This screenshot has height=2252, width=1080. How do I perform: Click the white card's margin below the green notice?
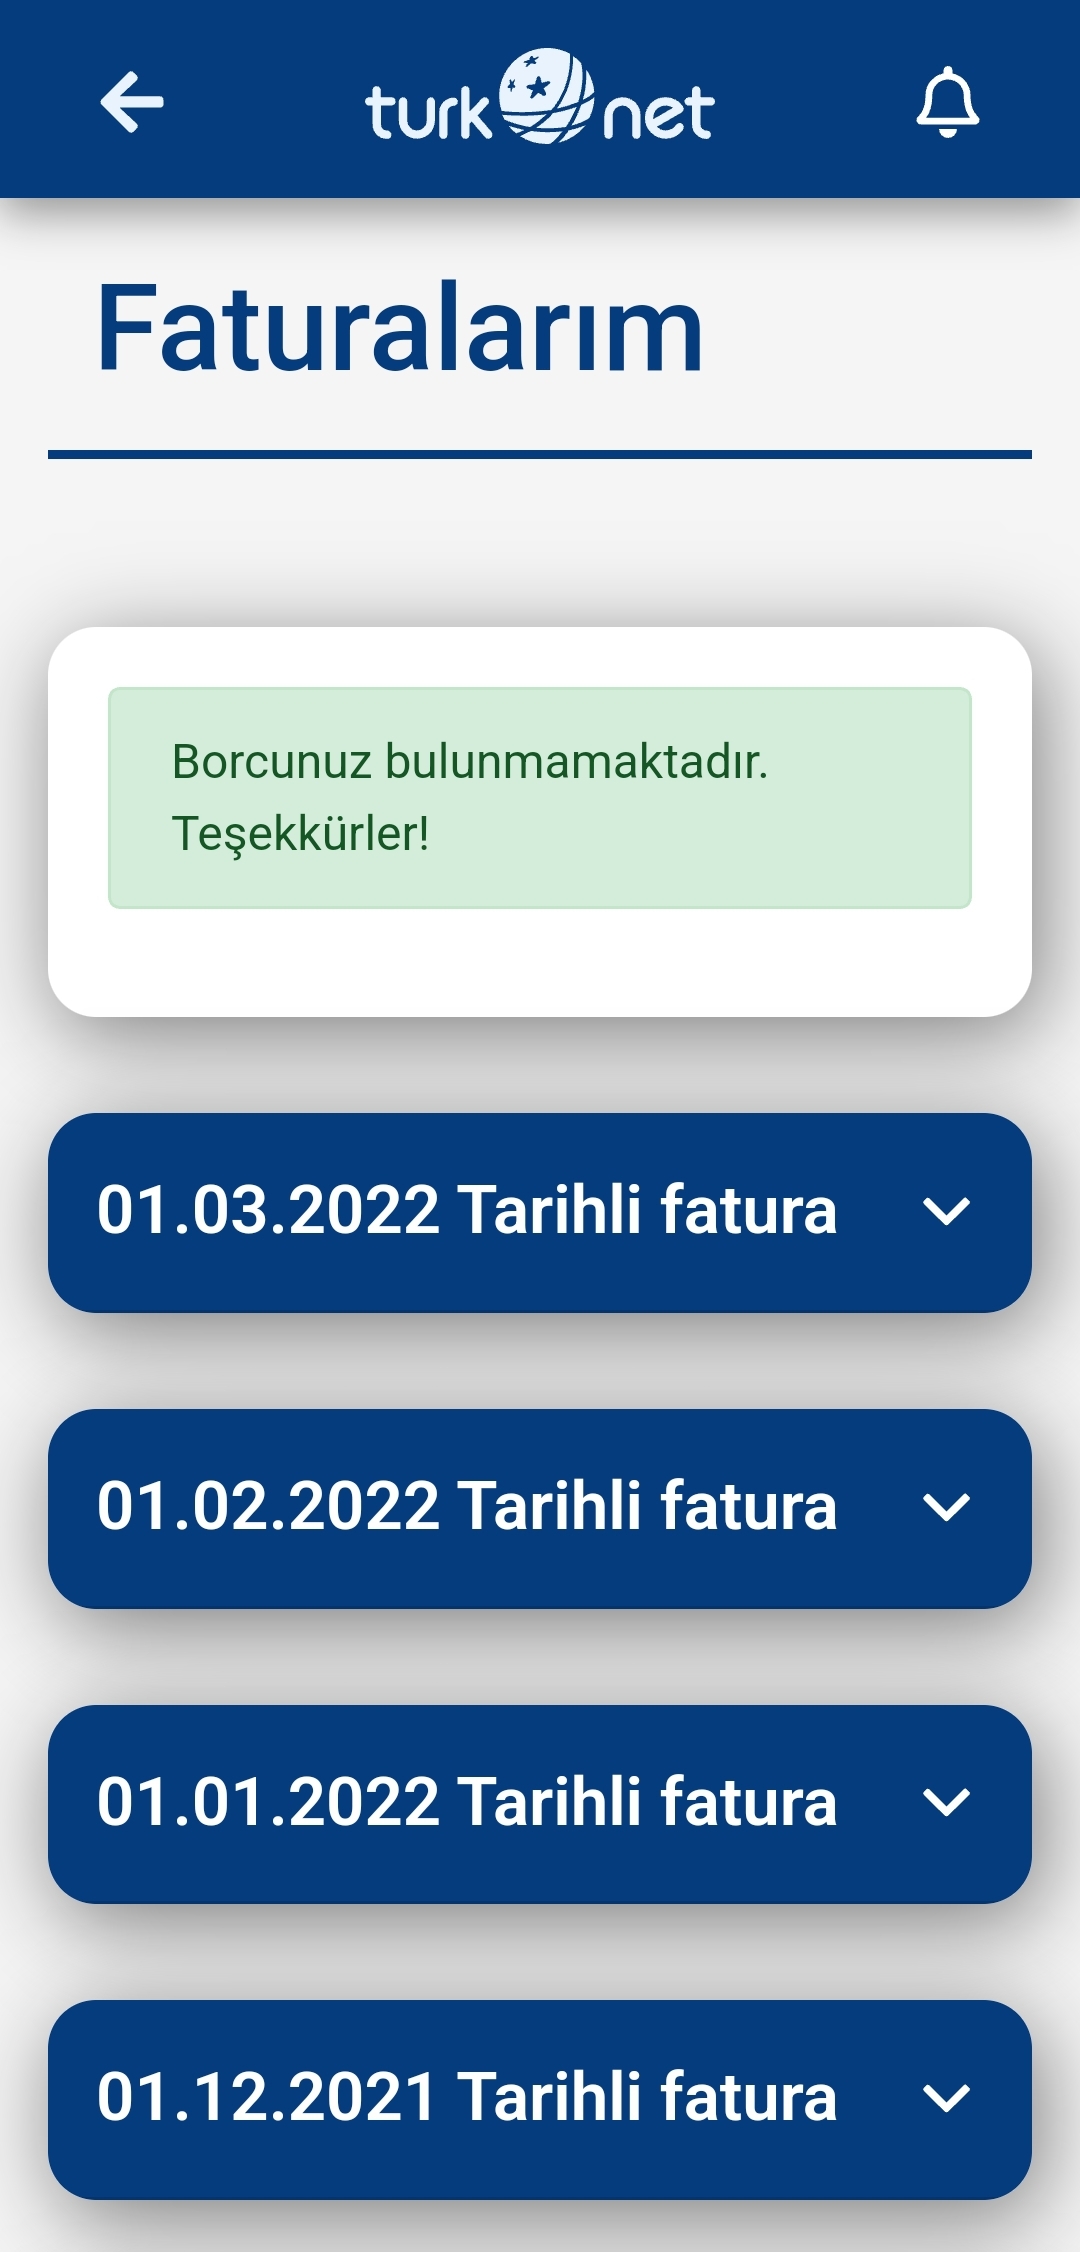click(x=540, y=962)
